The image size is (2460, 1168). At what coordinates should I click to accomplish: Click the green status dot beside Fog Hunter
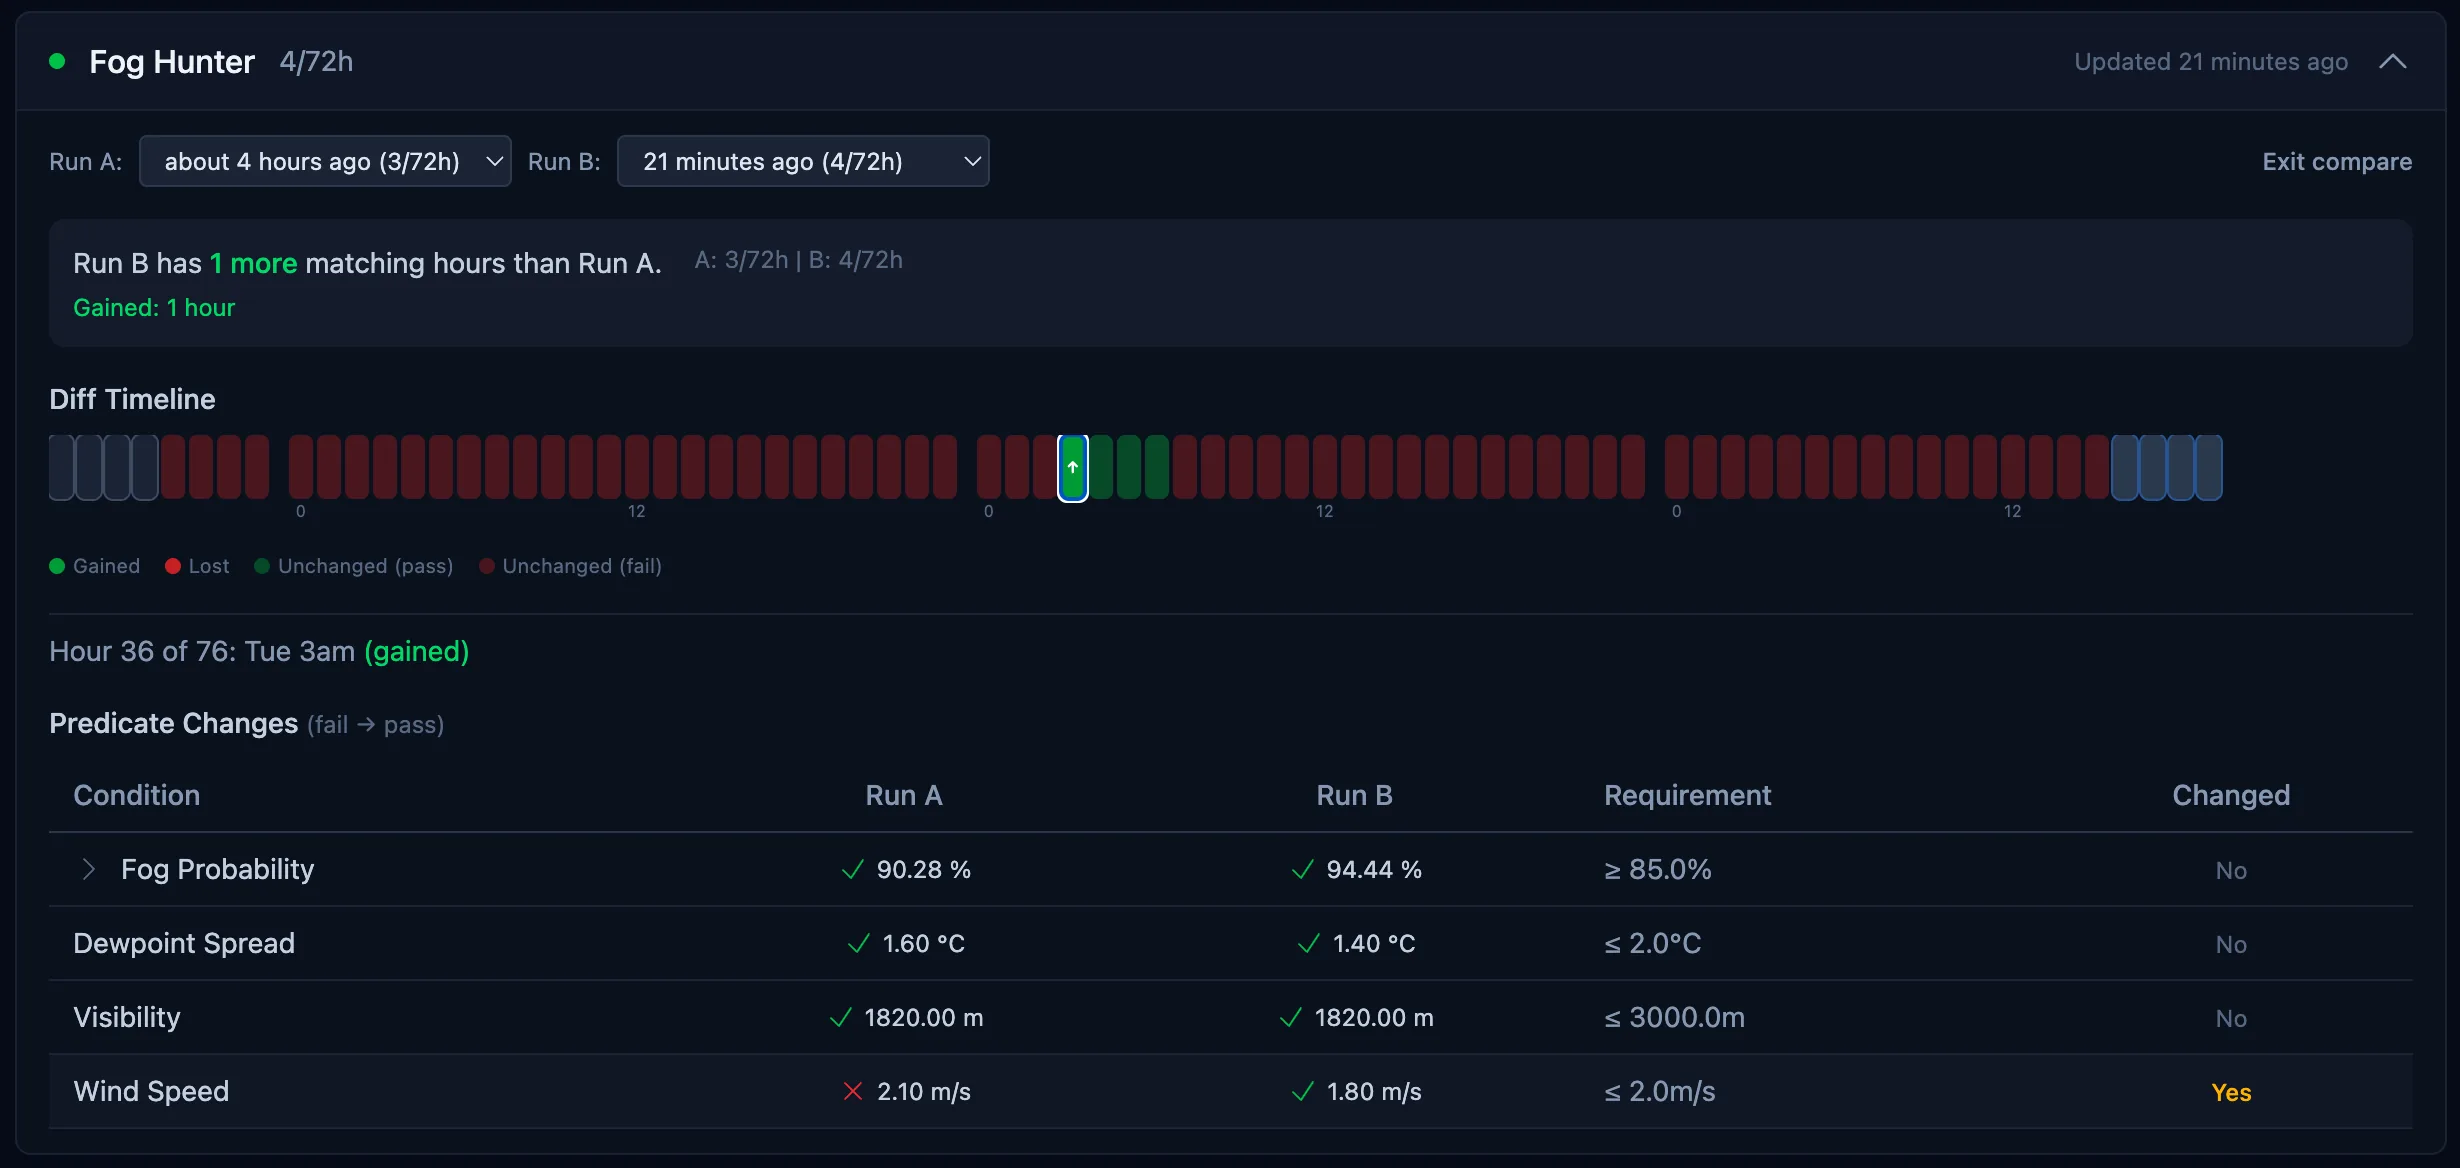(57, 61)
